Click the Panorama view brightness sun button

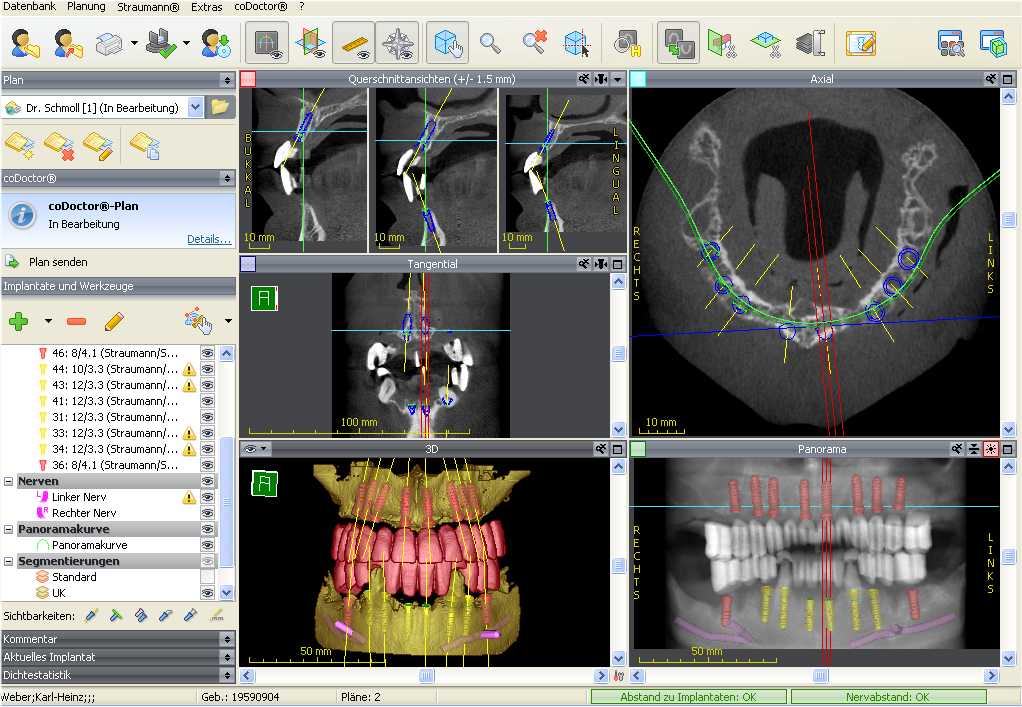[x=991, y=449]
